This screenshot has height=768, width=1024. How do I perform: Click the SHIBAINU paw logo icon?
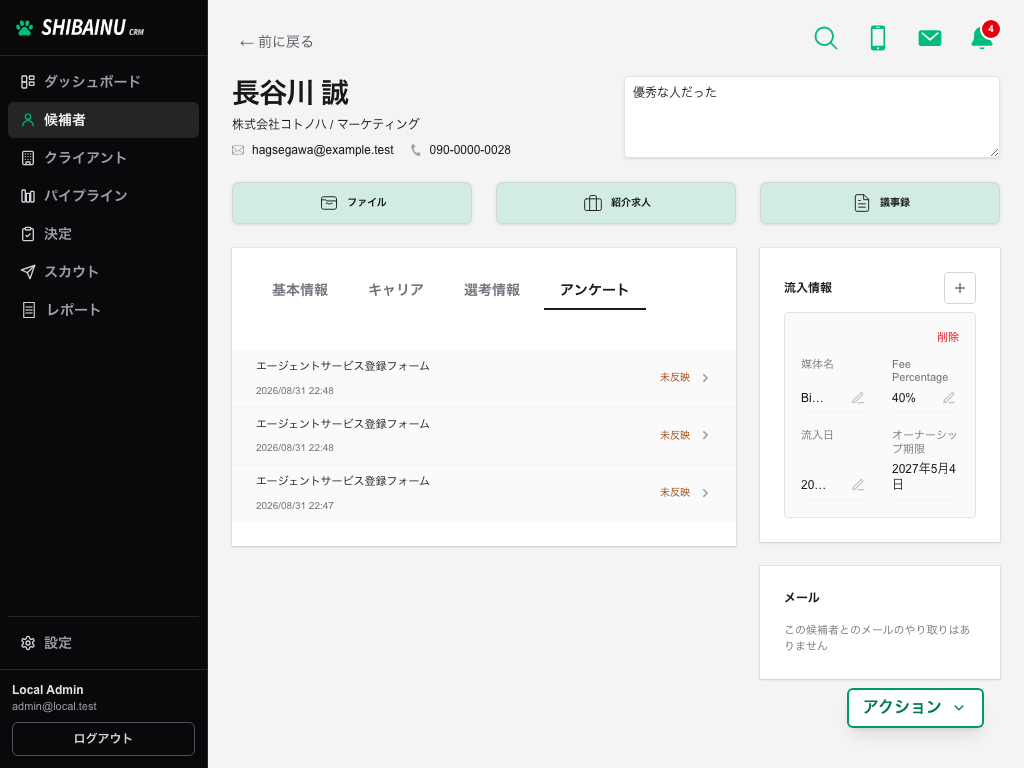tap(25, 28)
